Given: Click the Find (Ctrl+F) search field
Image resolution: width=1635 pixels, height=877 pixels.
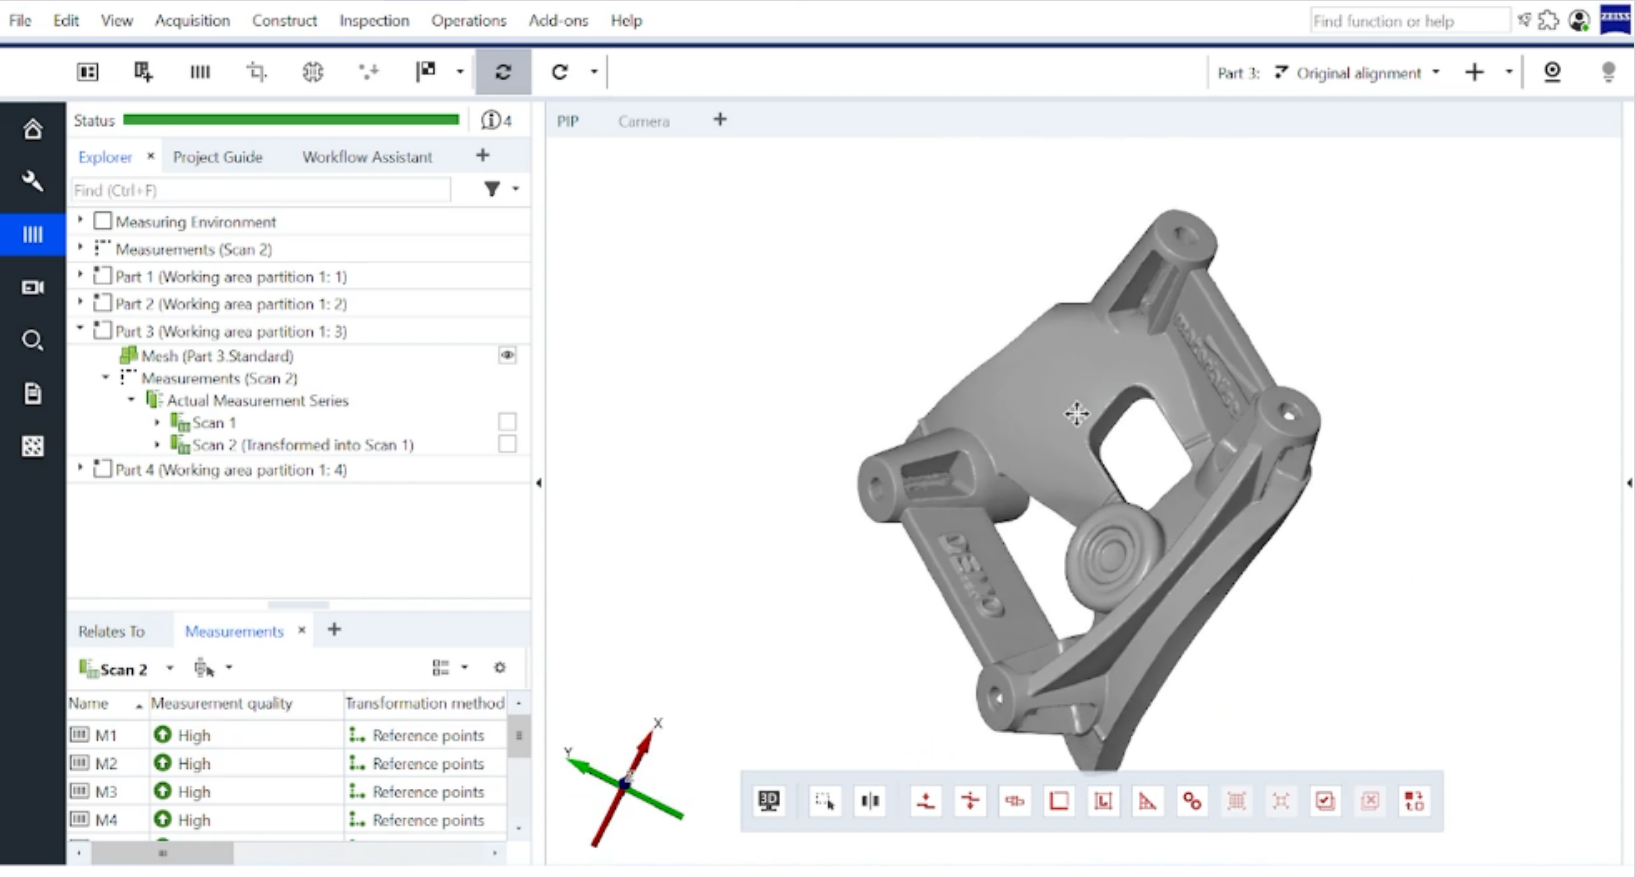Looking at the screenshot, I should [261, 190].
